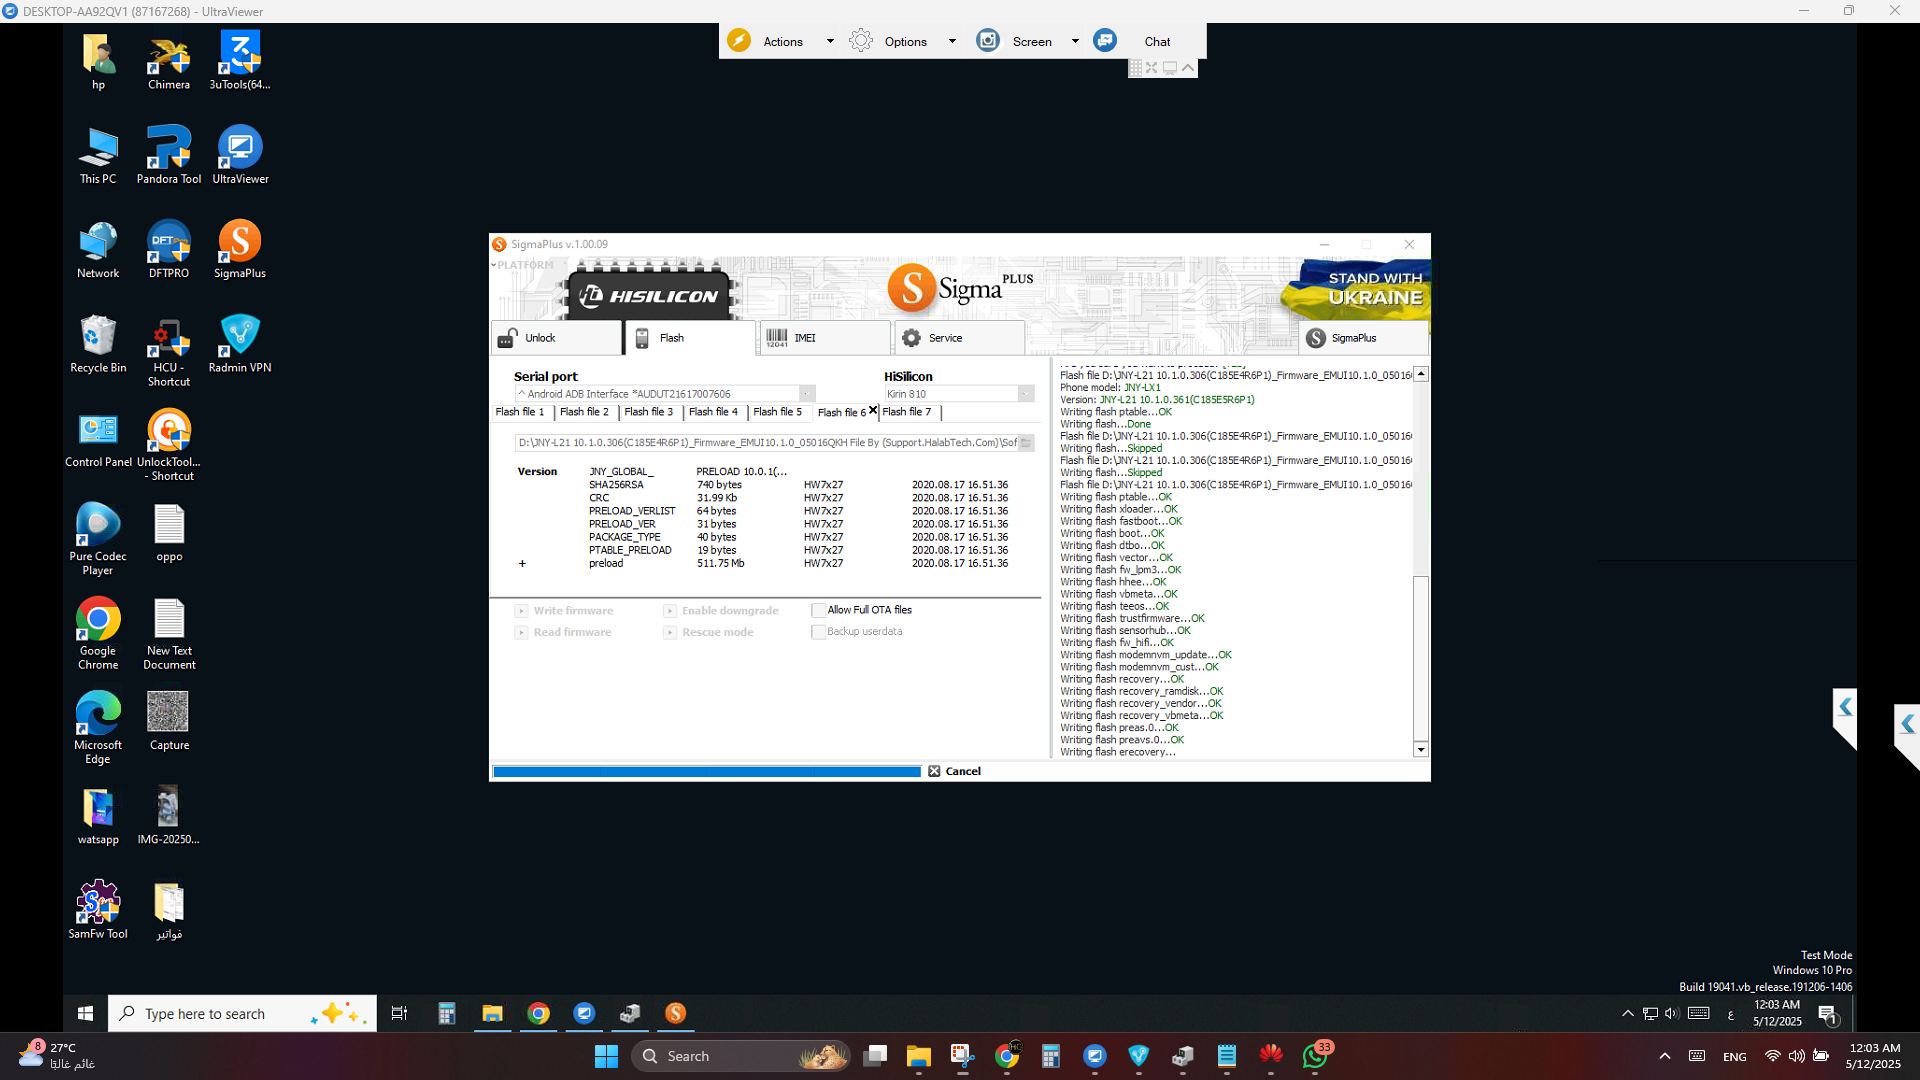
Task: Click the firmware file path field
Action: coord(767,442)
